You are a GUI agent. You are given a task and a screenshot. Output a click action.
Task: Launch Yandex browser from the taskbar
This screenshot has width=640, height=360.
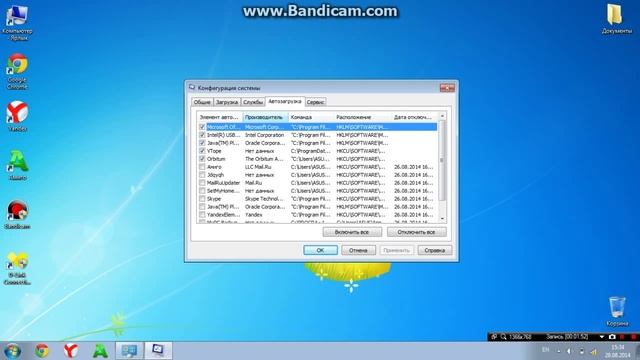point(71,351)
